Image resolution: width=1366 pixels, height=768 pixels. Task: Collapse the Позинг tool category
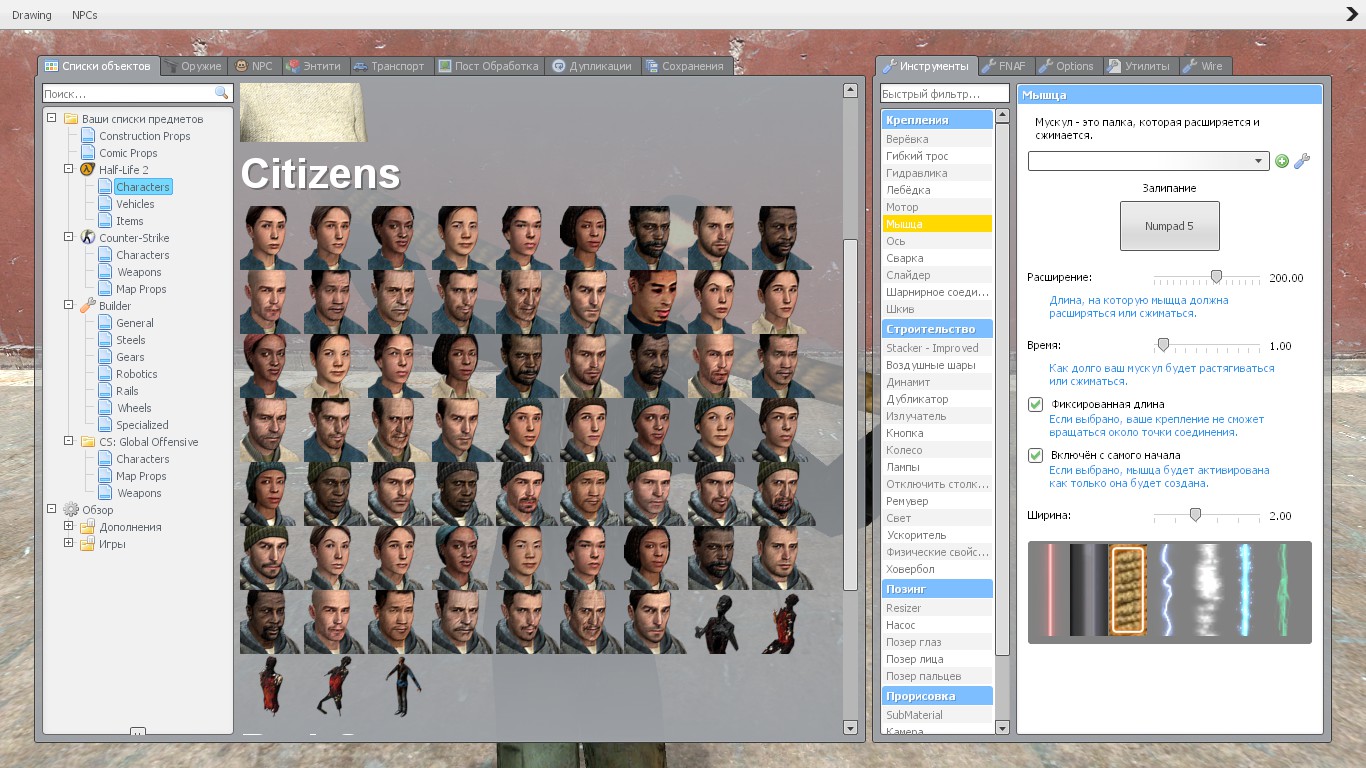[x=937, y=589]
